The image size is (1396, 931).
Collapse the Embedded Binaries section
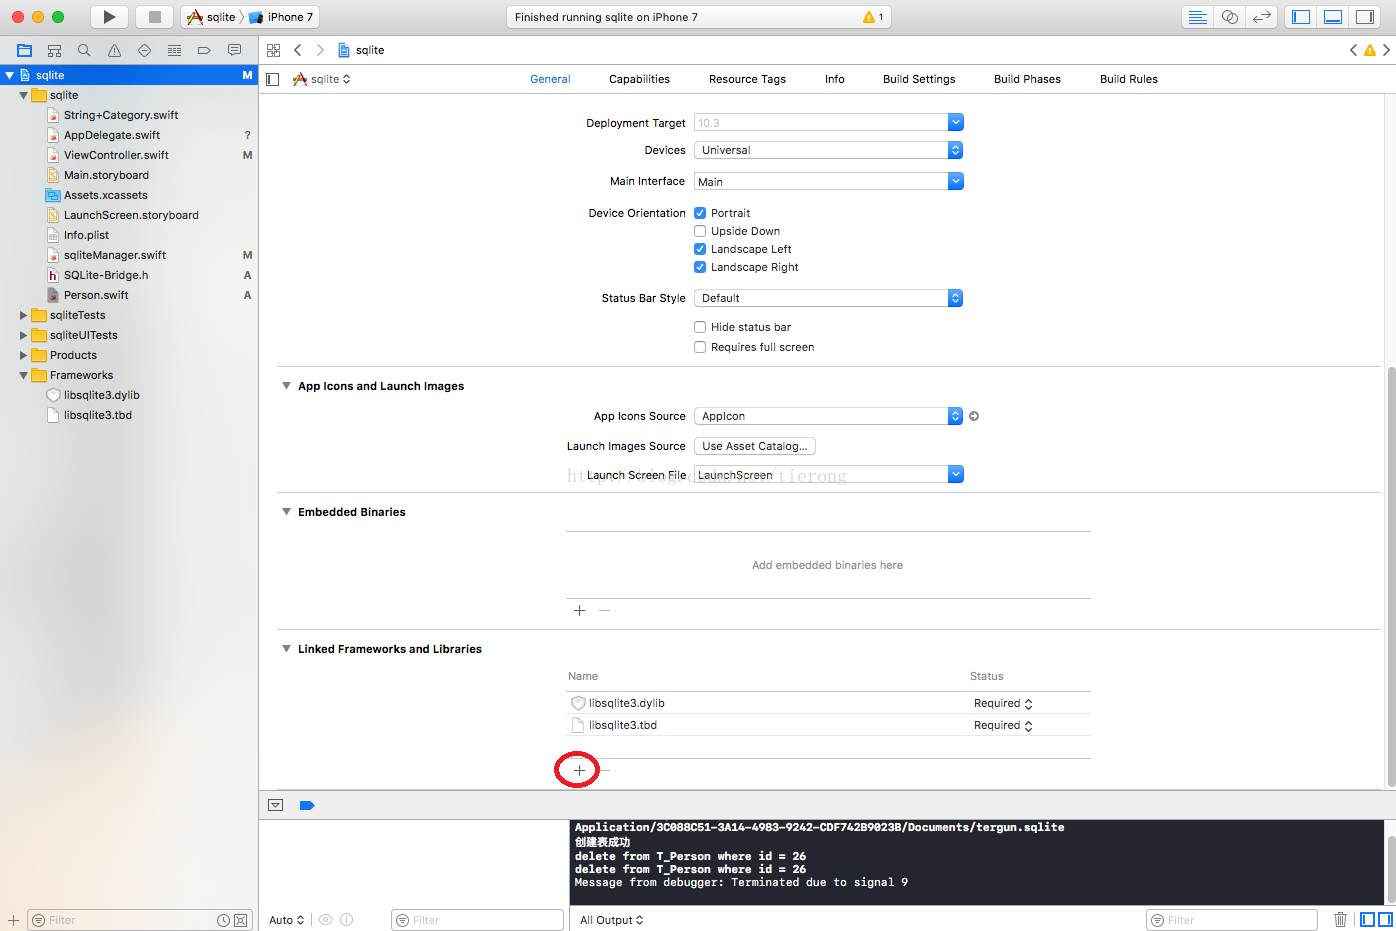[x=286, y=512]
